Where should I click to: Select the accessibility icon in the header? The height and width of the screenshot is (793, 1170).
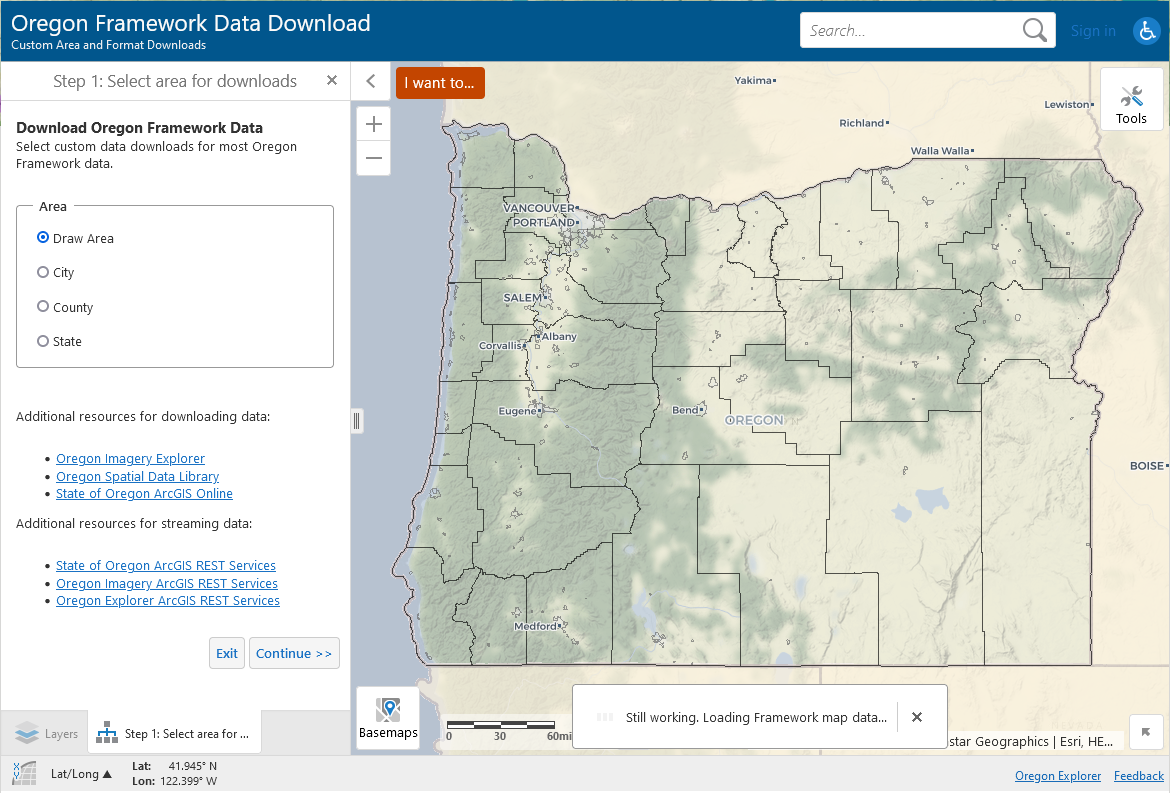1147,31
